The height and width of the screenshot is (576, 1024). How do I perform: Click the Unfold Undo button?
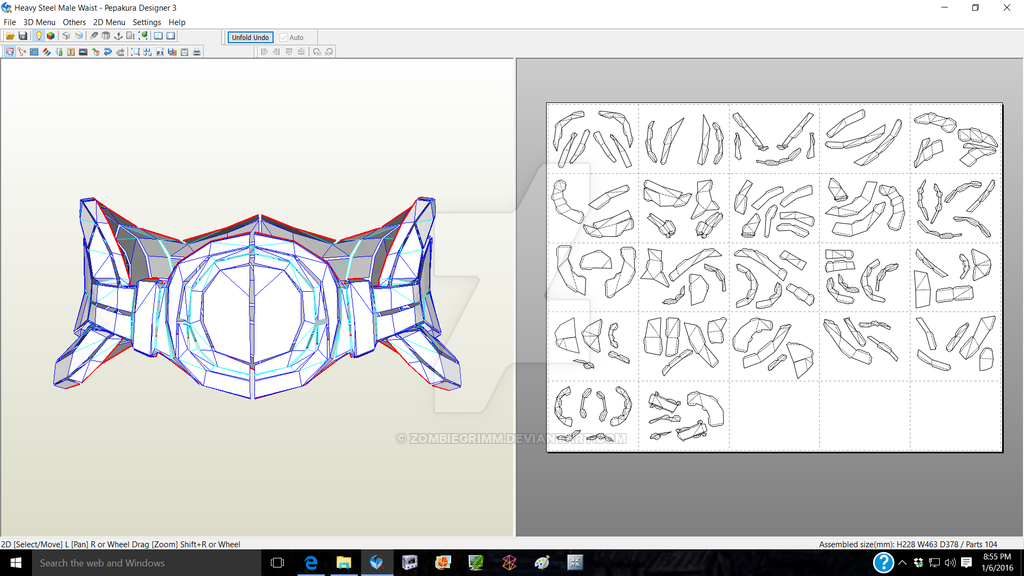[x=251, y=37]
